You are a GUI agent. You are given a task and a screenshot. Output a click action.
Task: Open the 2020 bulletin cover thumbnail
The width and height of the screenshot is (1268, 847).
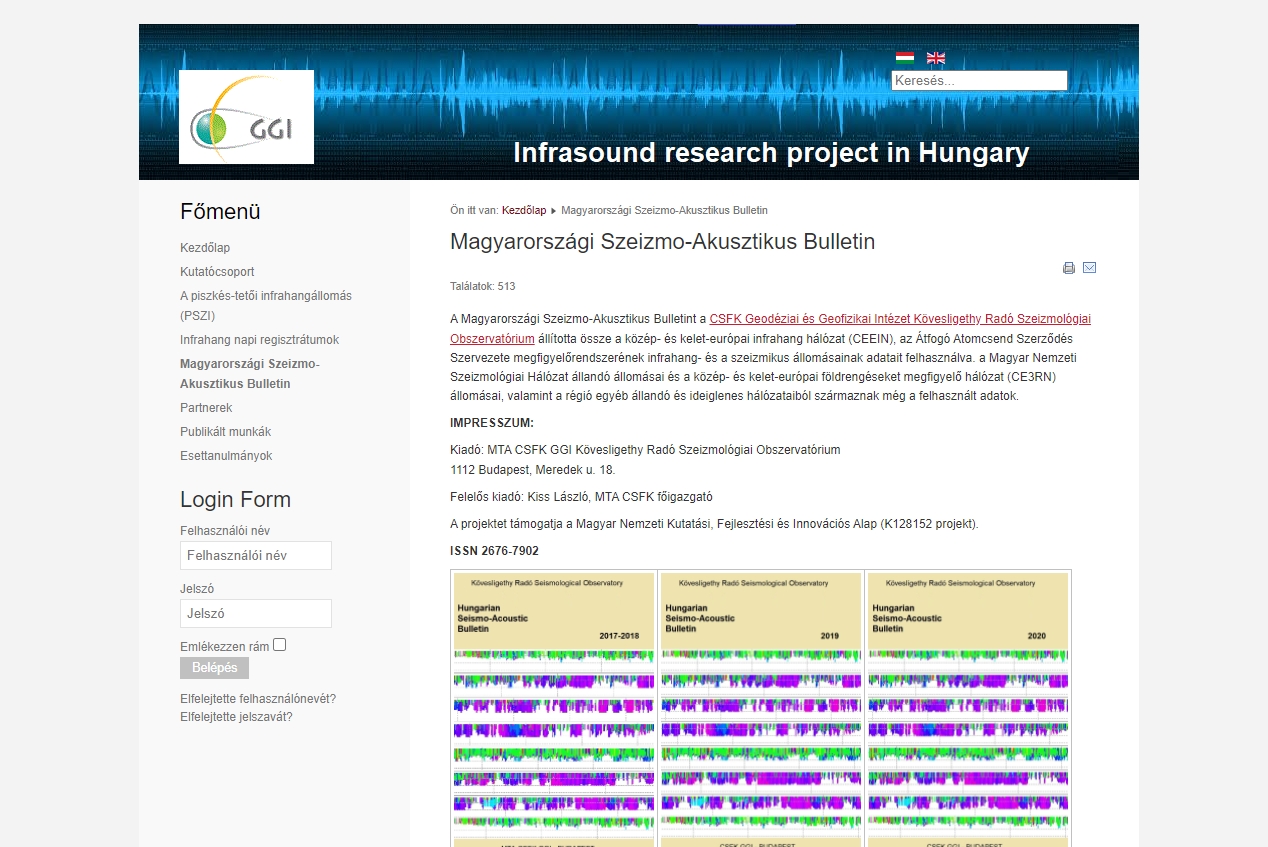(x=968, y=708)
